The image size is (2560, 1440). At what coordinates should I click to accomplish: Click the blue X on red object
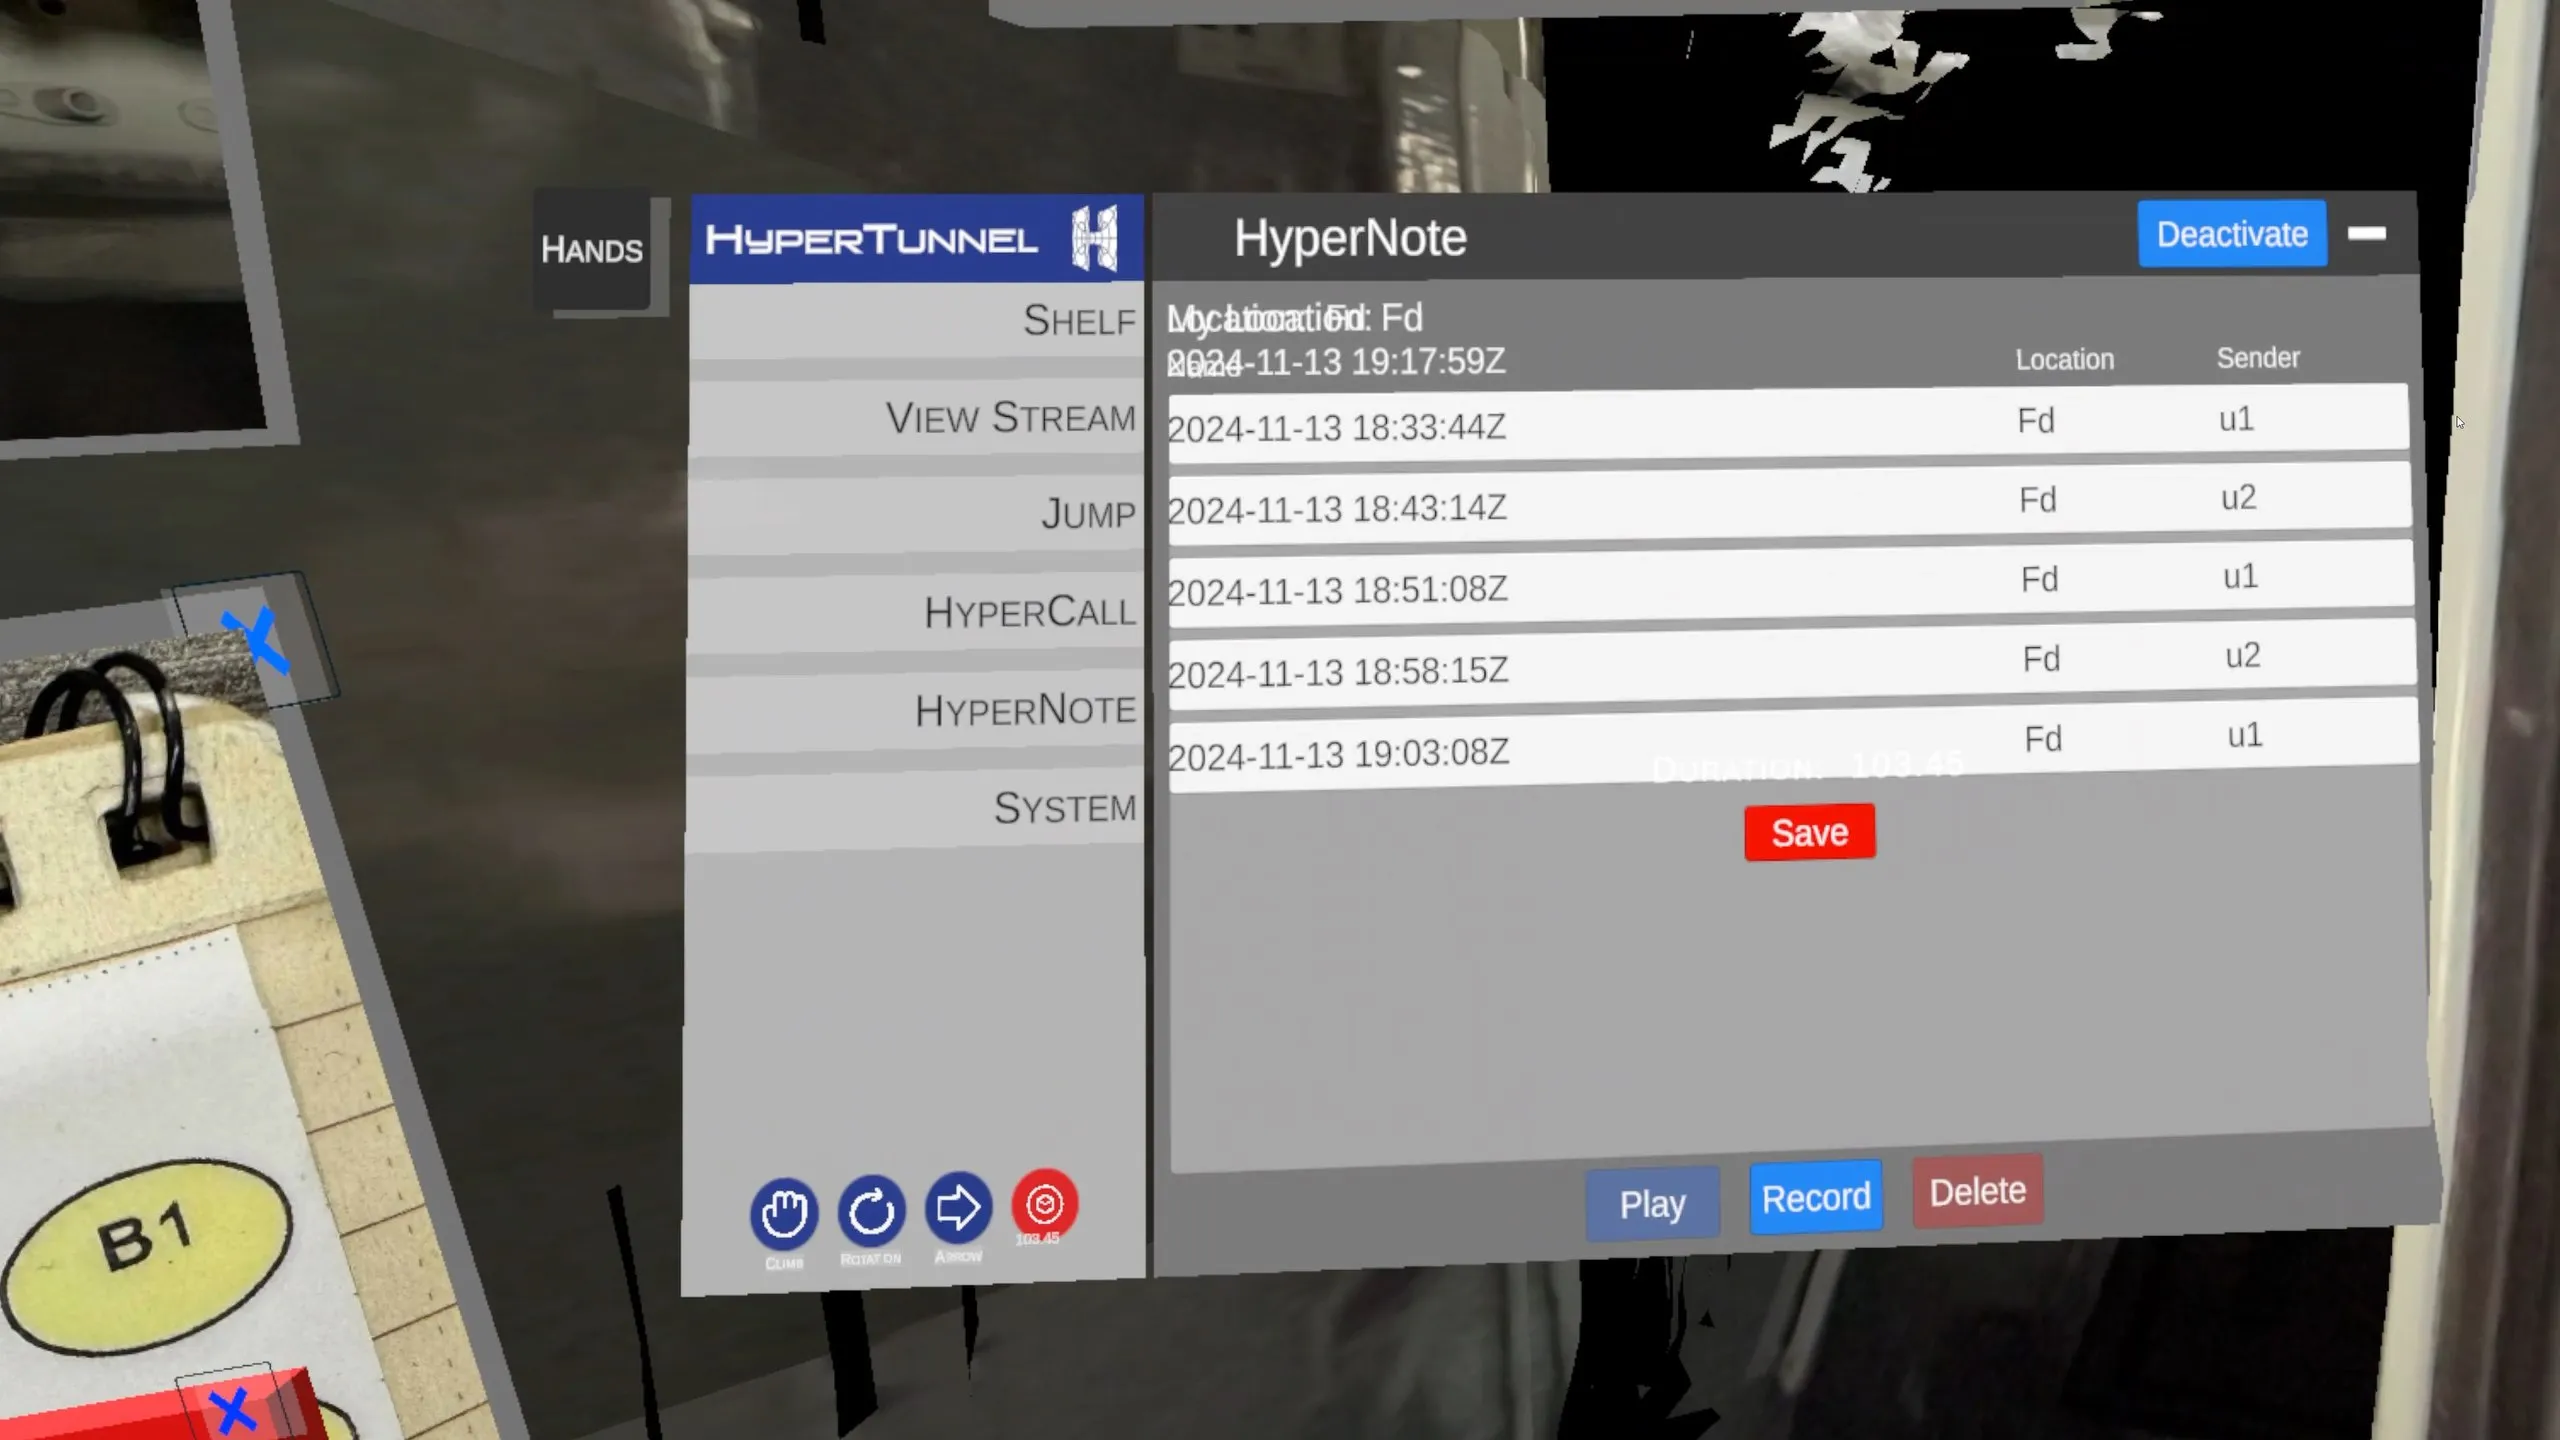tap(234, 1411)
